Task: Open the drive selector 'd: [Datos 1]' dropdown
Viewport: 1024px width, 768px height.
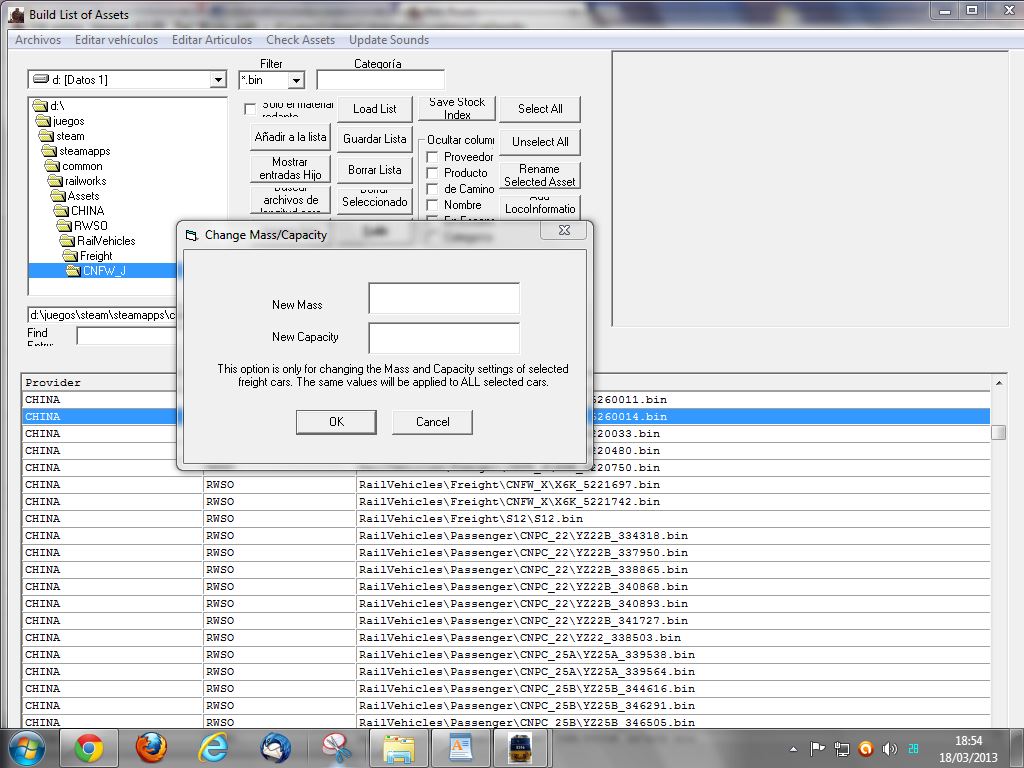Action: [x=218, y=80]
